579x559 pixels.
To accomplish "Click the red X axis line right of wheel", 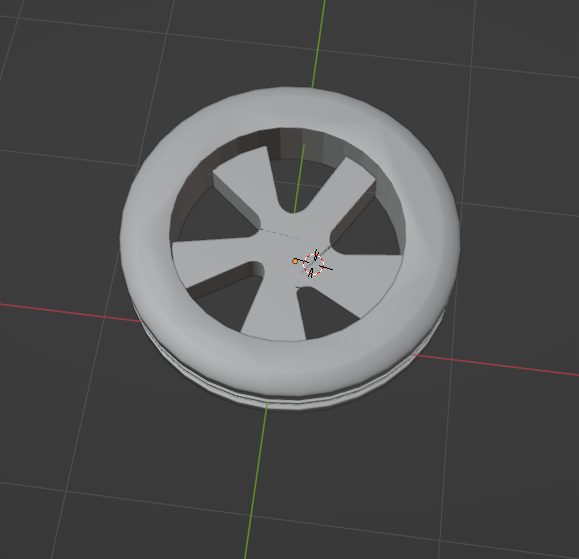I will pyautogui.click(x=495, y=365).
